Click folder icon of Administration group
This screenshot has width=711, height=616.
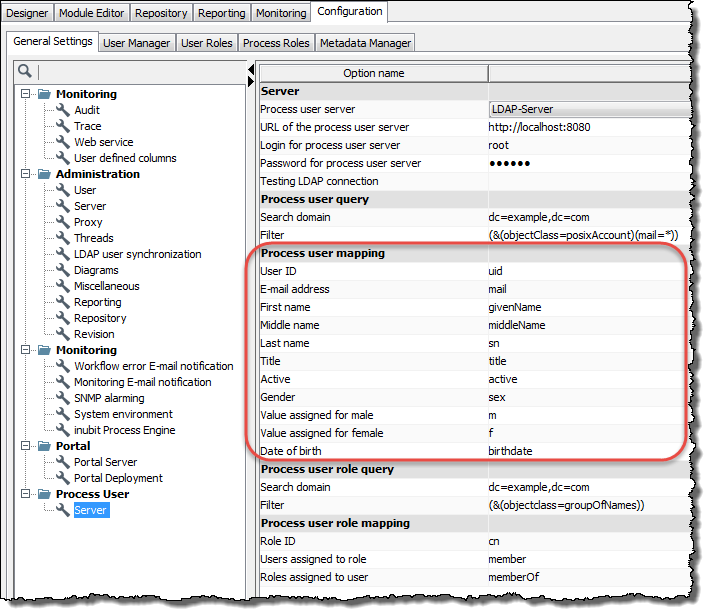pos(44,174)
